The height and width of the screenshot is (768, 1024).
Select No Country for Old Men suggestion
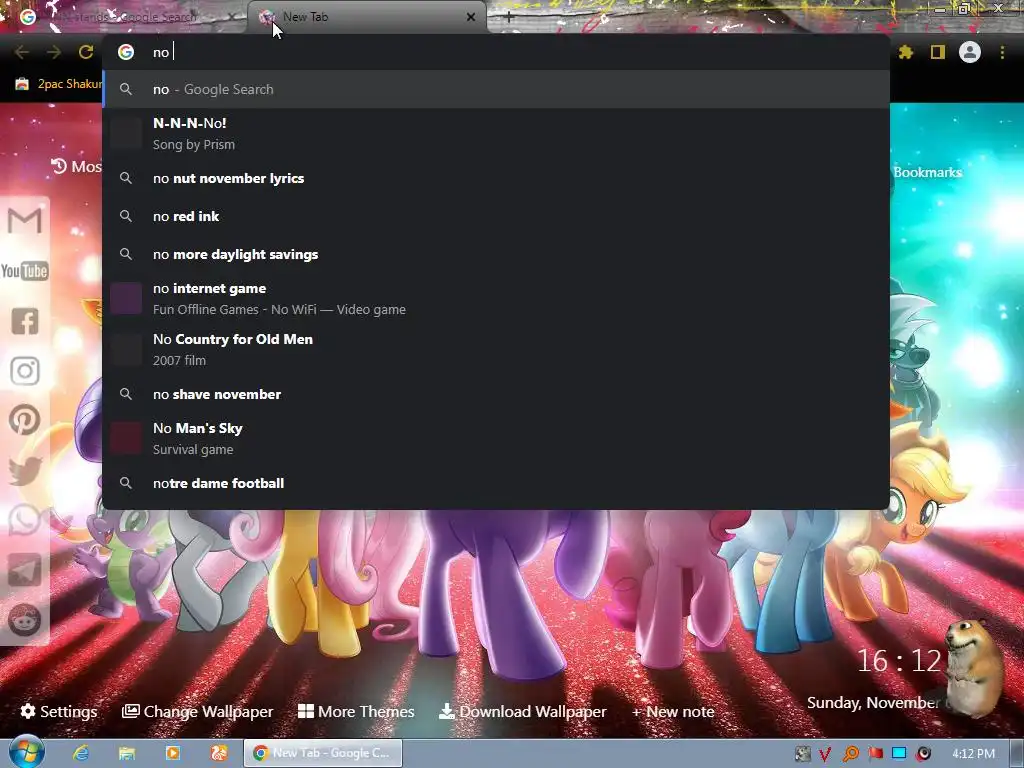(x=496, y=349)
